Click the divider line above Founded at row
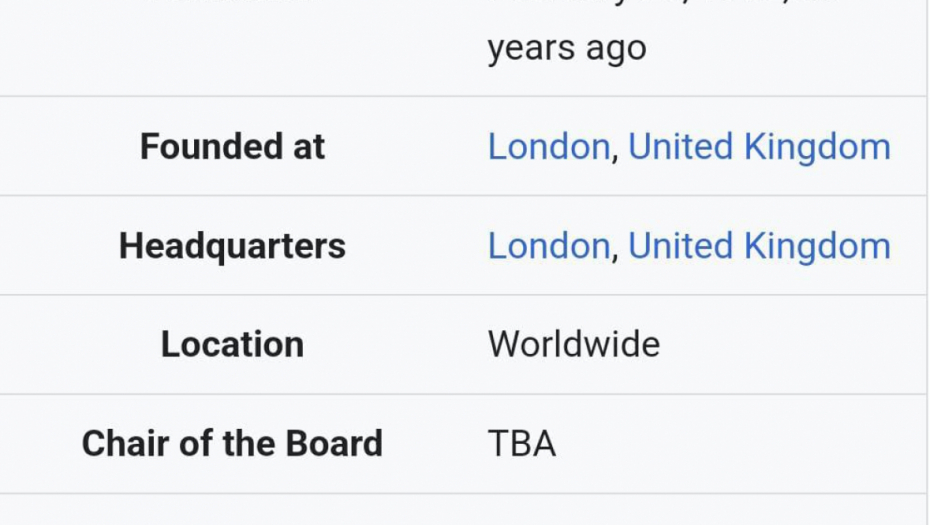This screenshot has height=525, width=930. click(462, 97)
